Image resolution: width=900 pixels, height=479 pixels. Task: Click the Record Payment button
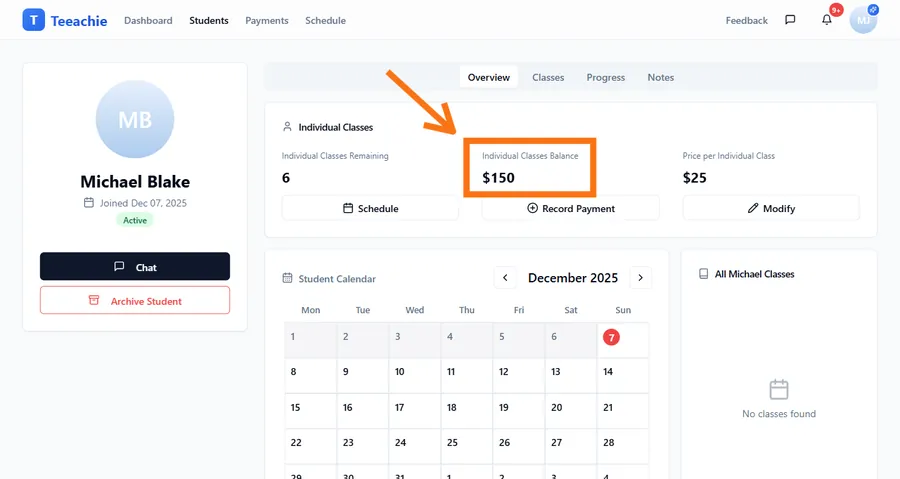pyautogui.click(x=570, y=208)
